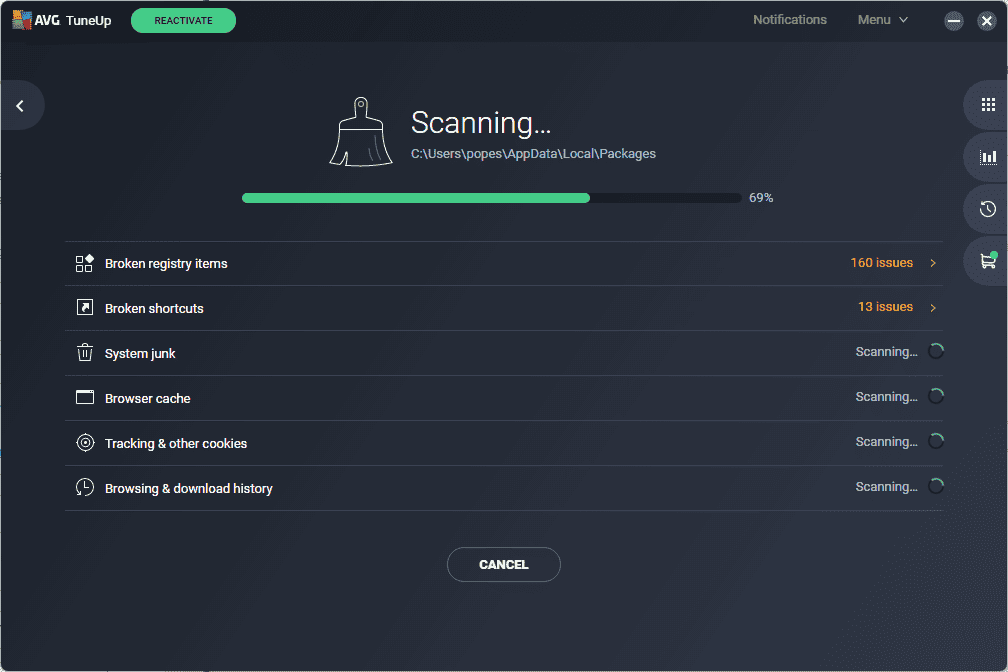Click the Tracking cookies target icon
Viewport: 1008px width, 672px height.
85,442
